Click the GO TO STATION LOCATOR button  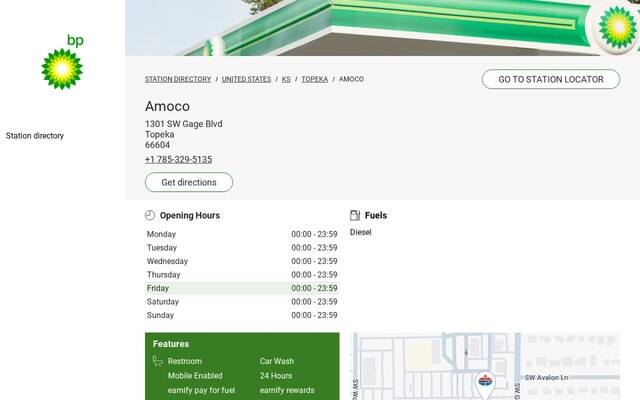(551, 79)
